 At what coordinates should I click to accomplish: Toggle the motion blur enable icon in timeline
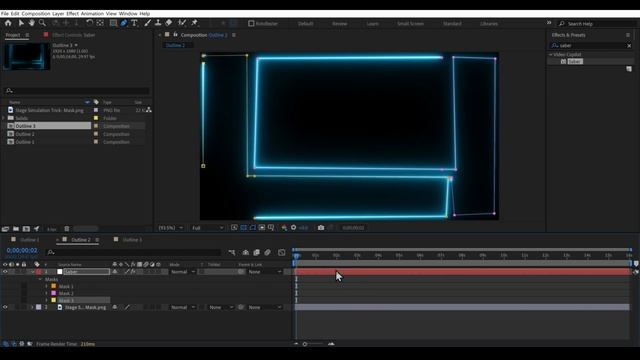click(267, 253)
